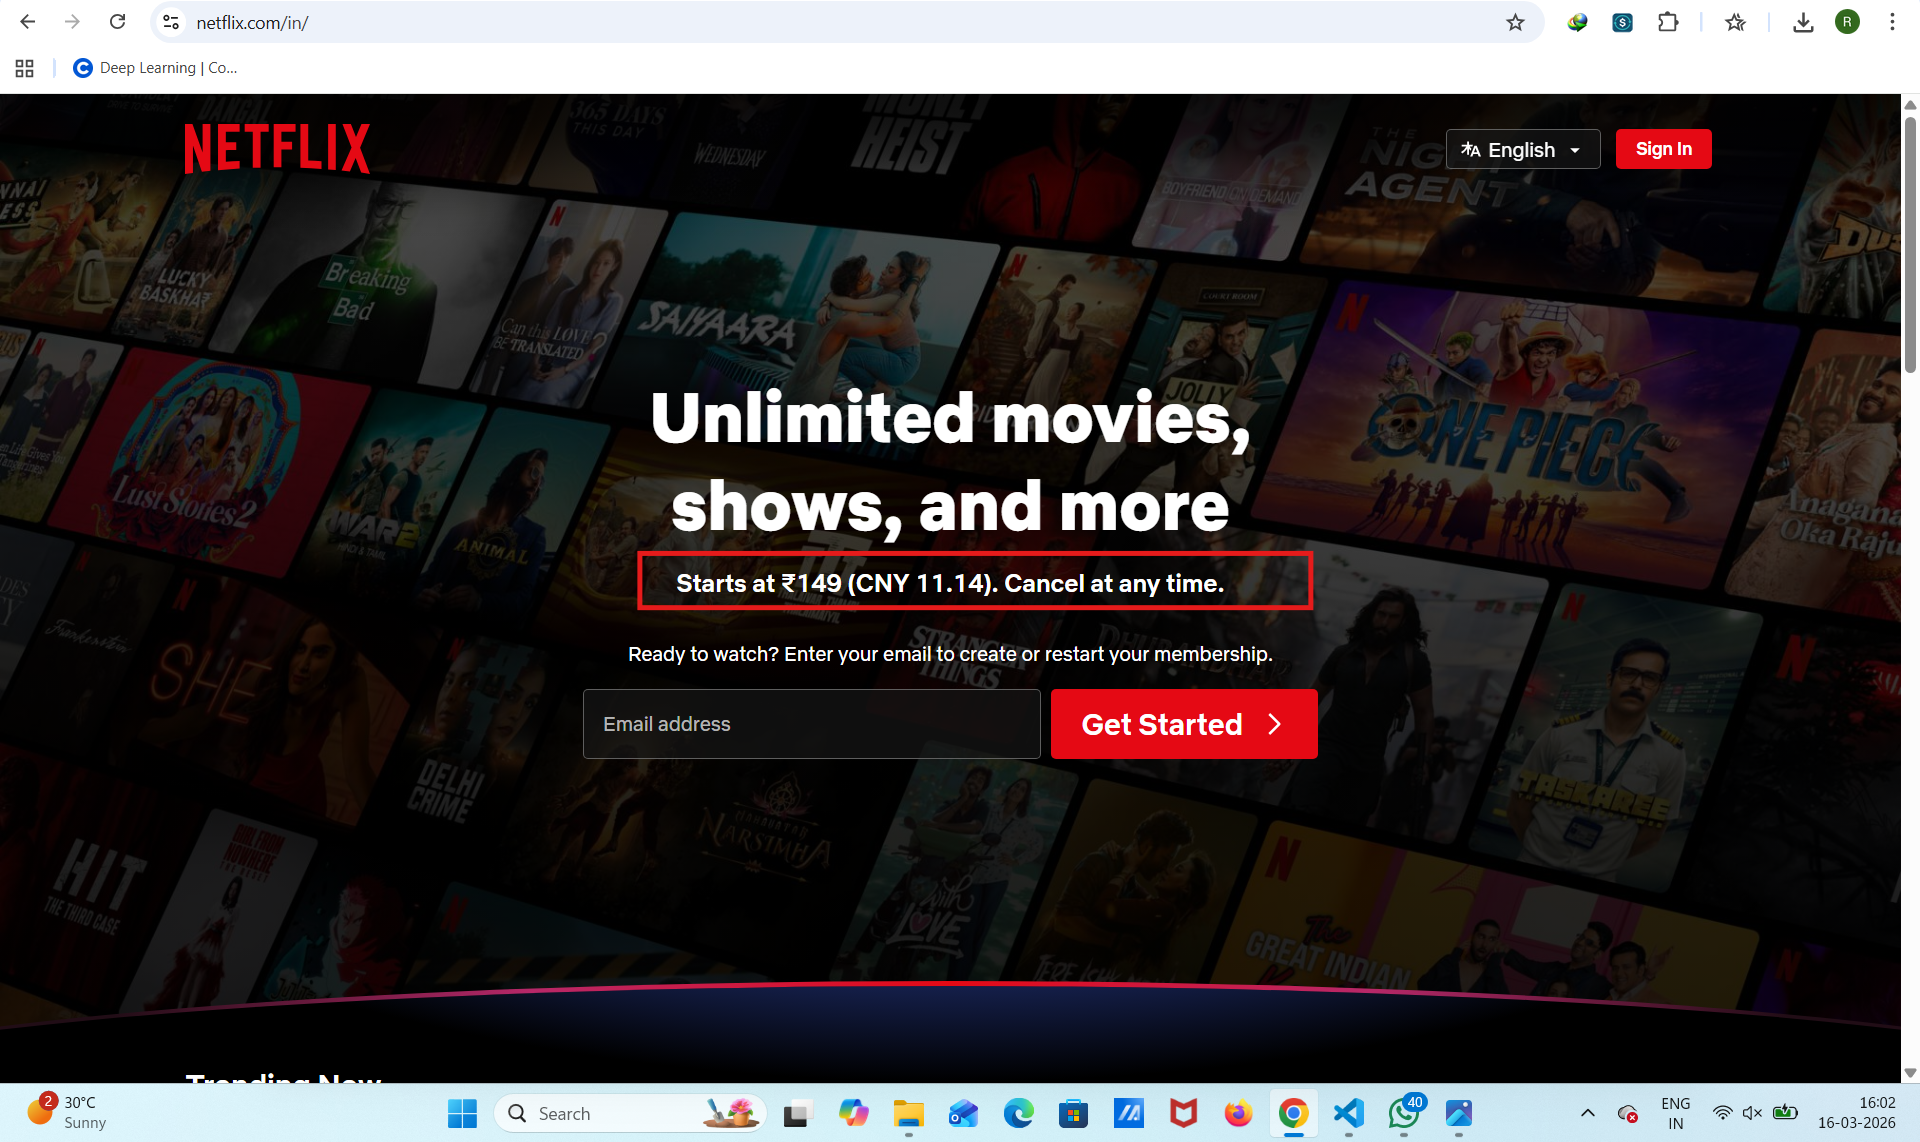Show all bookmarks star list
Viewport: 1920px width, 1142px height.
pyautogui.click(x=1735, y=22)
